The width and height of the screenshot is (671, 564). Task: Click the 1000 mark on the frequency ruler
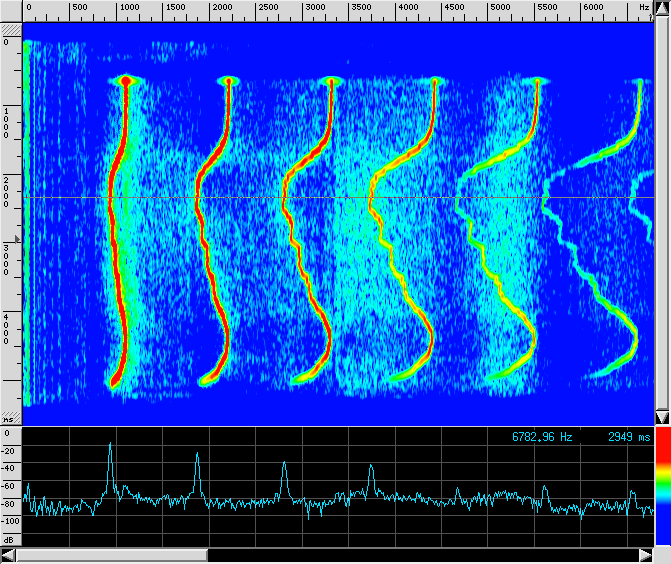coord(127,8)
